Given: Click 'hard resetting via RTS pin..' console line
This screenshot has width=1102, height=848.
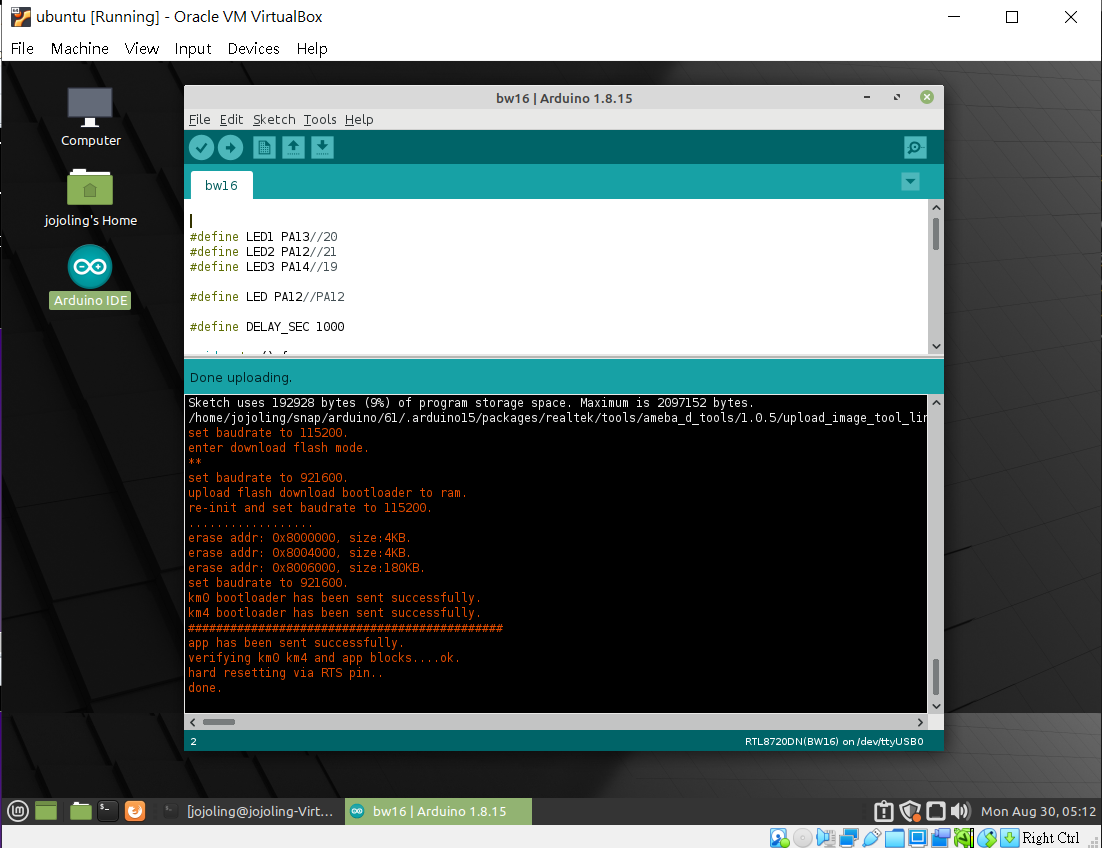Looking at the screenshot, I should point(285,673).
